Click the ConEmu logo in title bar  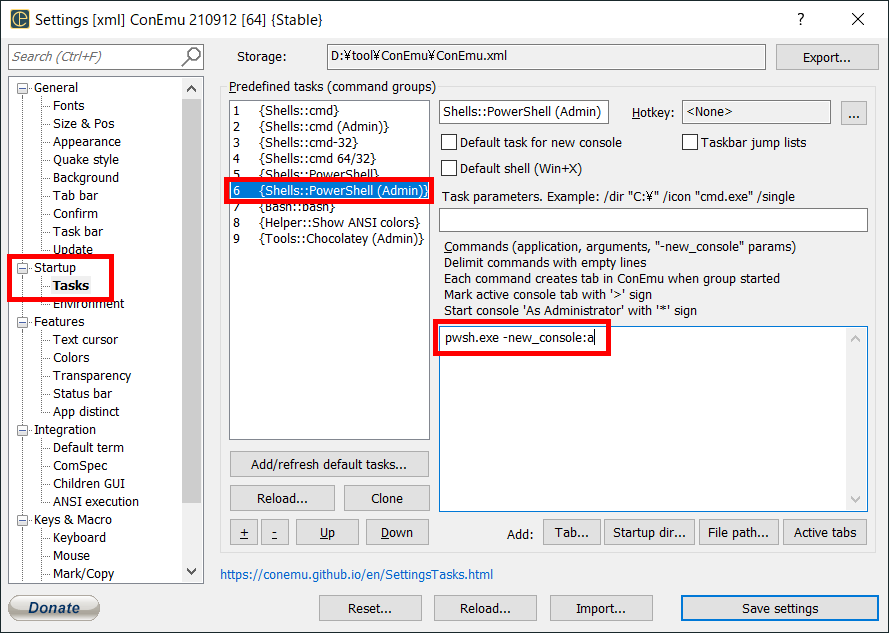click(20, 19)
